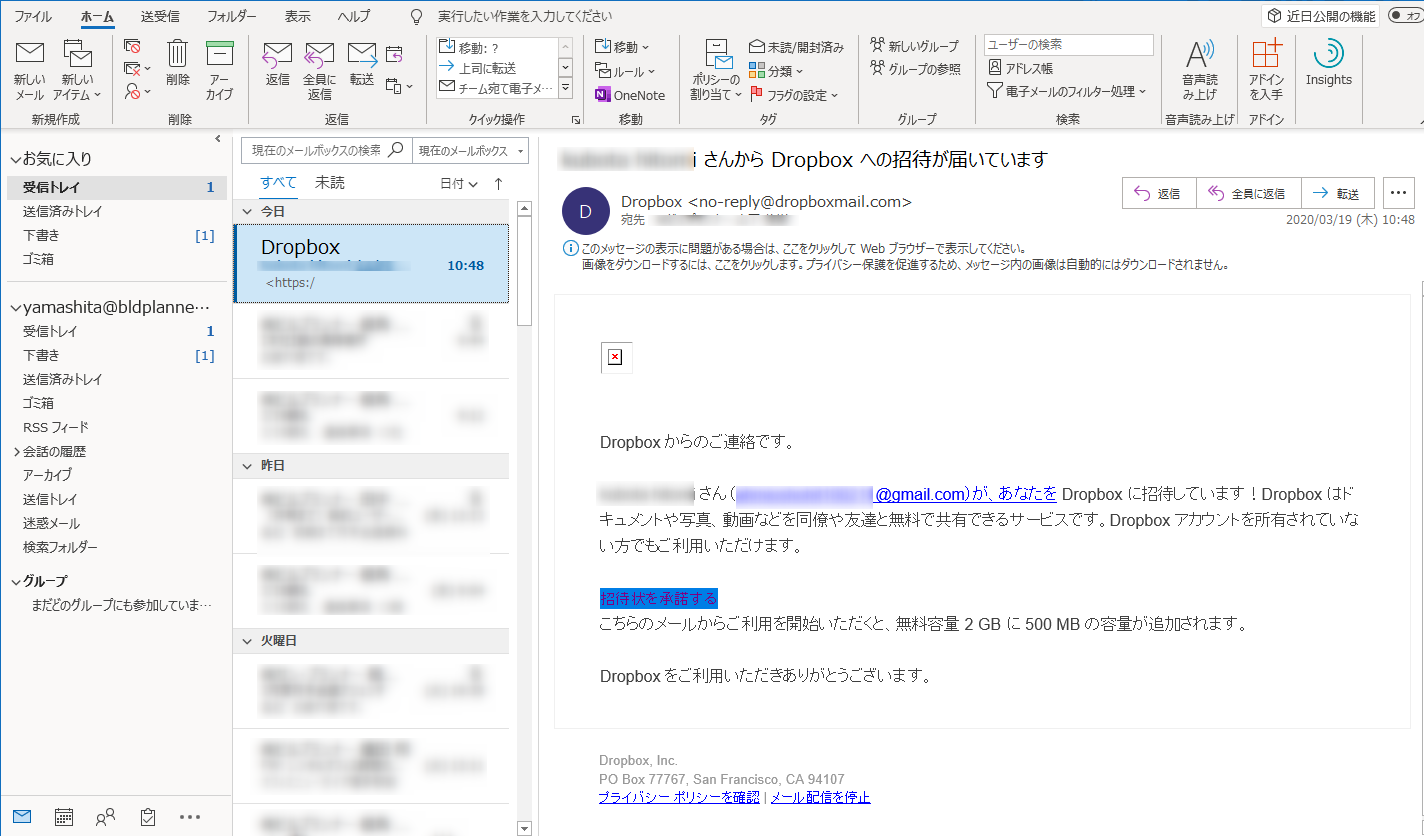1424x836 pixels.
Task: Switch to 送受信 ribbon tab
Action: (160, 16)
